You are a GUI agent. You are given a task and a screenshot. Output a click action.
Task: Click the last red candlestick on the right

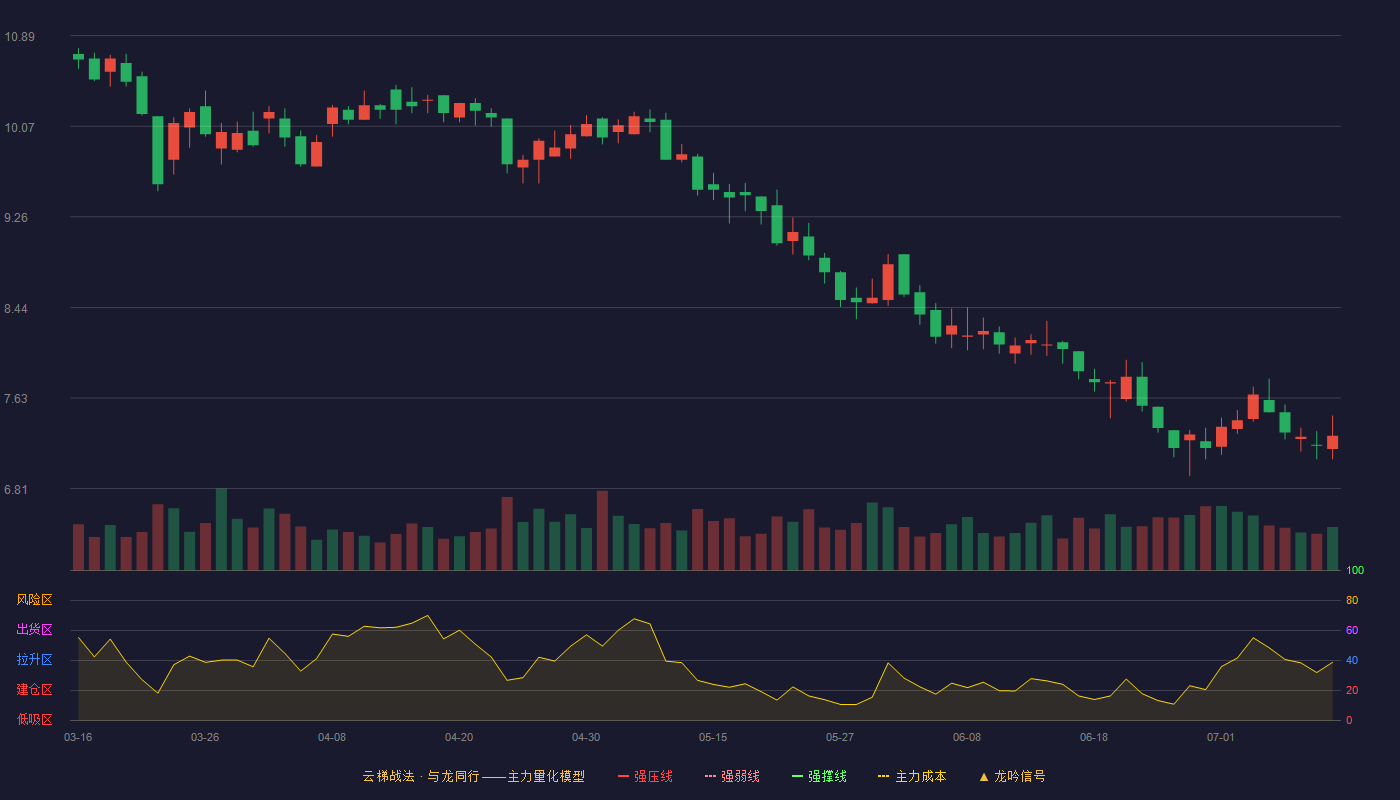[x=1332, y=438]
